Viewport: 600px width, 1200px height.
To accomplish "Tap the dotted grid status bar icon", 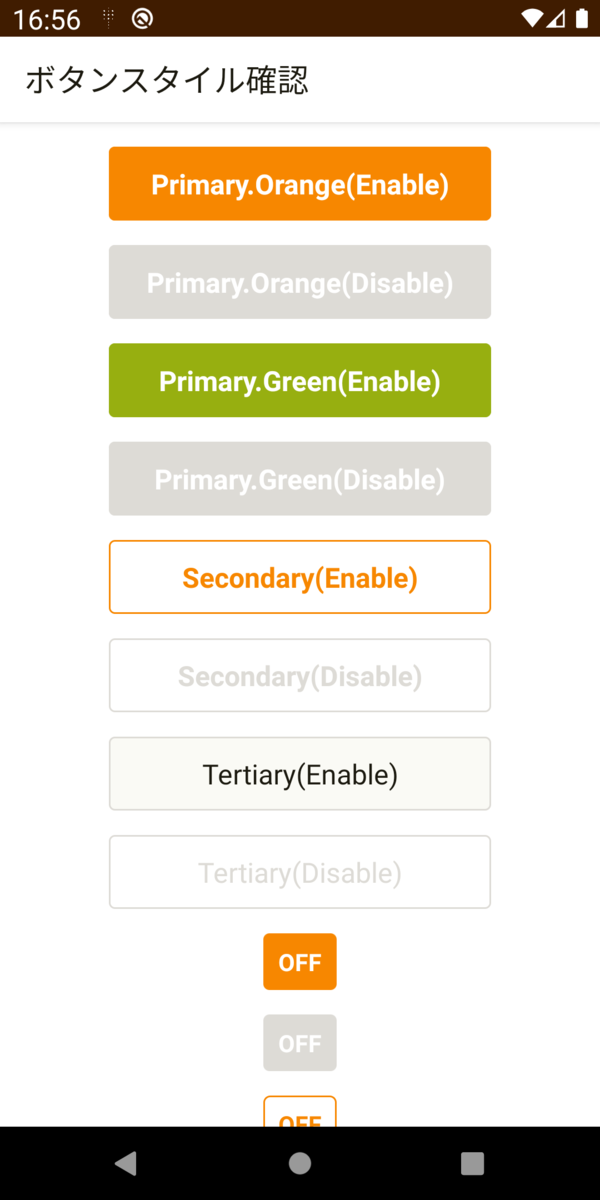I will coord(108,19).
